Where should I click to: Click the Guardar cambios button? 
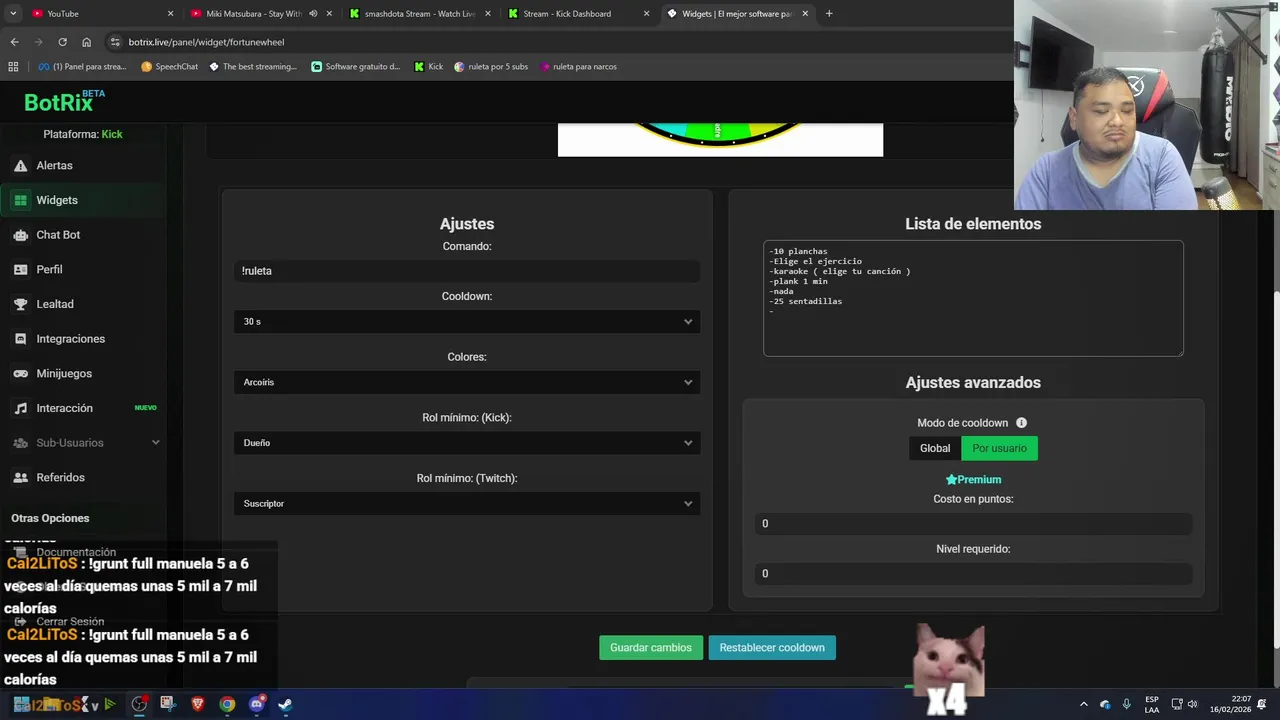651,648
